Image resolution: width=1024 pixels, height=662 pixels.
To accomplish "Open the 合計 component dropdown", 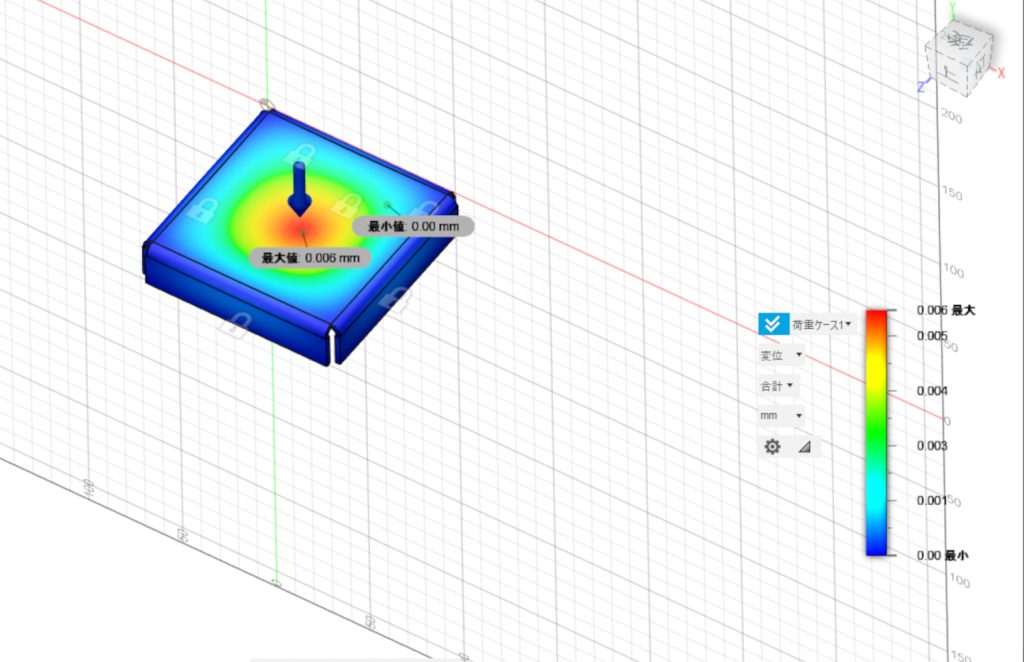I will pos(777,385).
